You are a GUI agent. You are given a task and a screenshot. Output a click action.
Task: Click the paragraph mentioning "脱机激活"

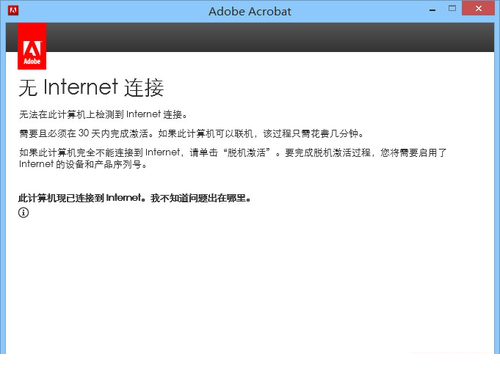tap(233, 158)
